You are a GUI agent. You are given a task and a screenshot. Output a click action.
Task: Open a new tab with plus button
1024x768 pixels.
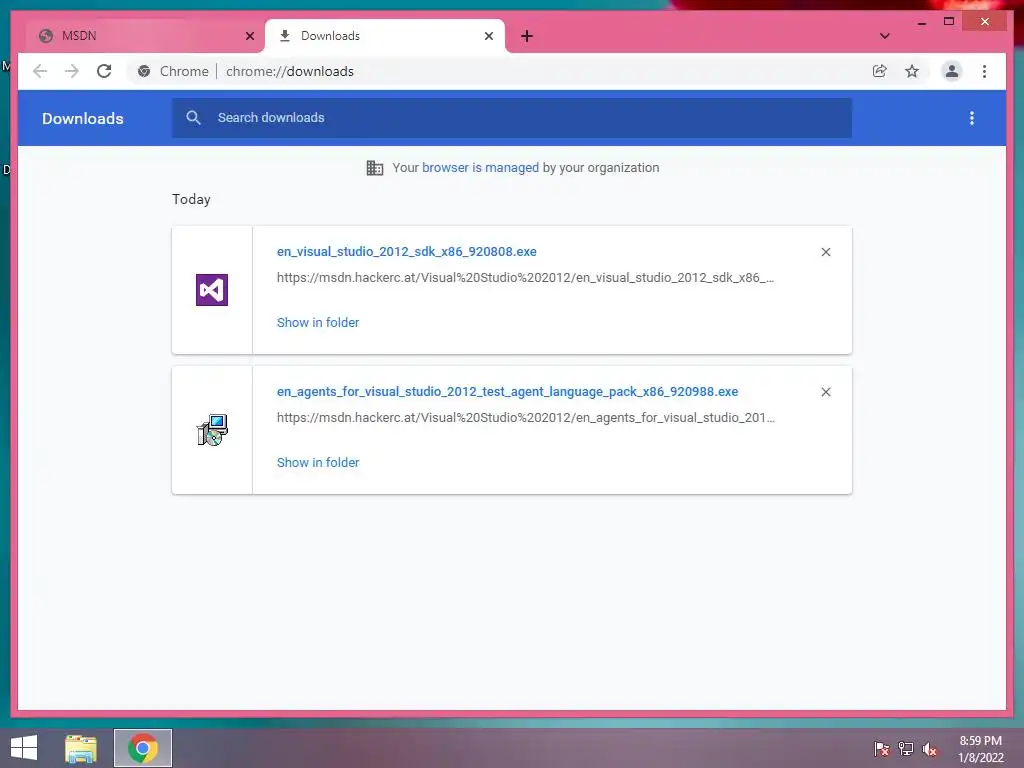(x=527, y=36)
